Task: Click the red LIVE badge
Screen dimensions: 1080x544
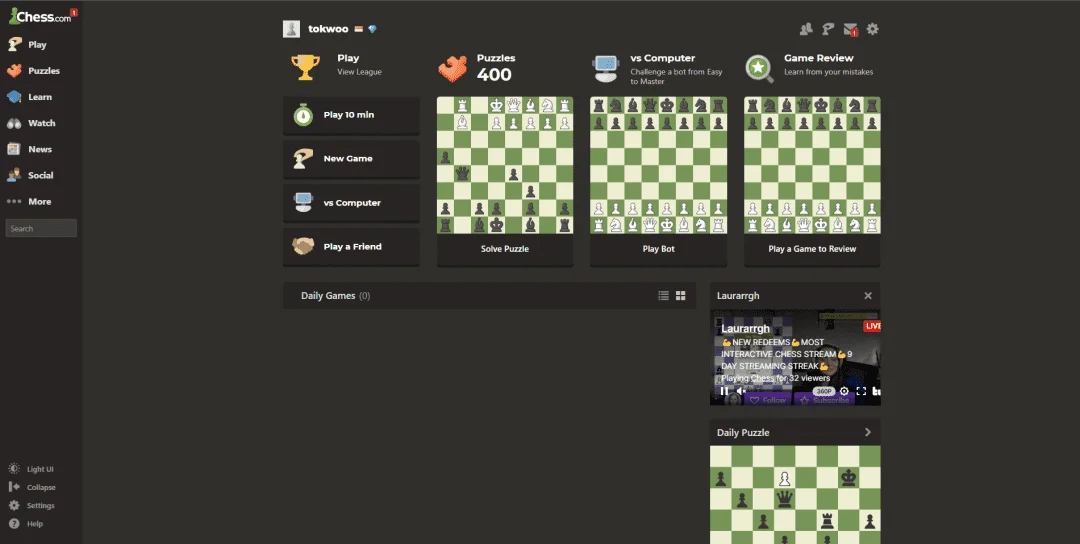Action: (872, 326)
